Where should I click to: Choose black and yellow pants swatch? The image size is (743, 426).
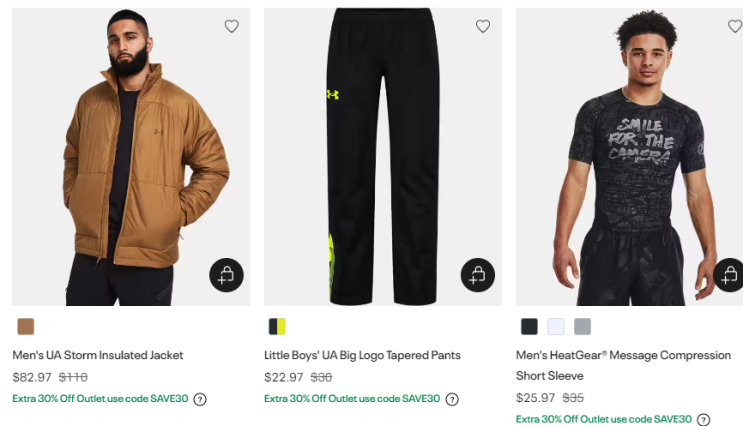coord(277,326)
